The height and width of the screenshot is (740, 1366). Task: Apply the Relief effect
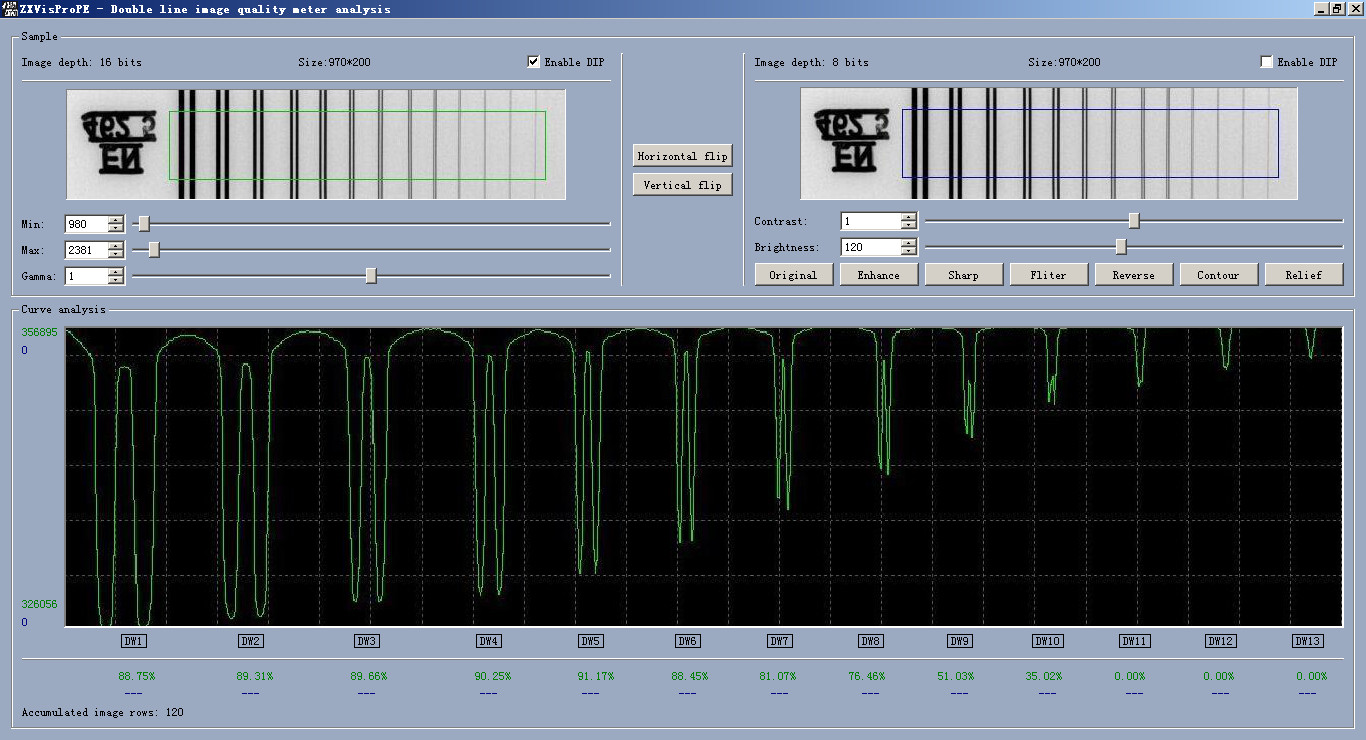point(1303,275)
